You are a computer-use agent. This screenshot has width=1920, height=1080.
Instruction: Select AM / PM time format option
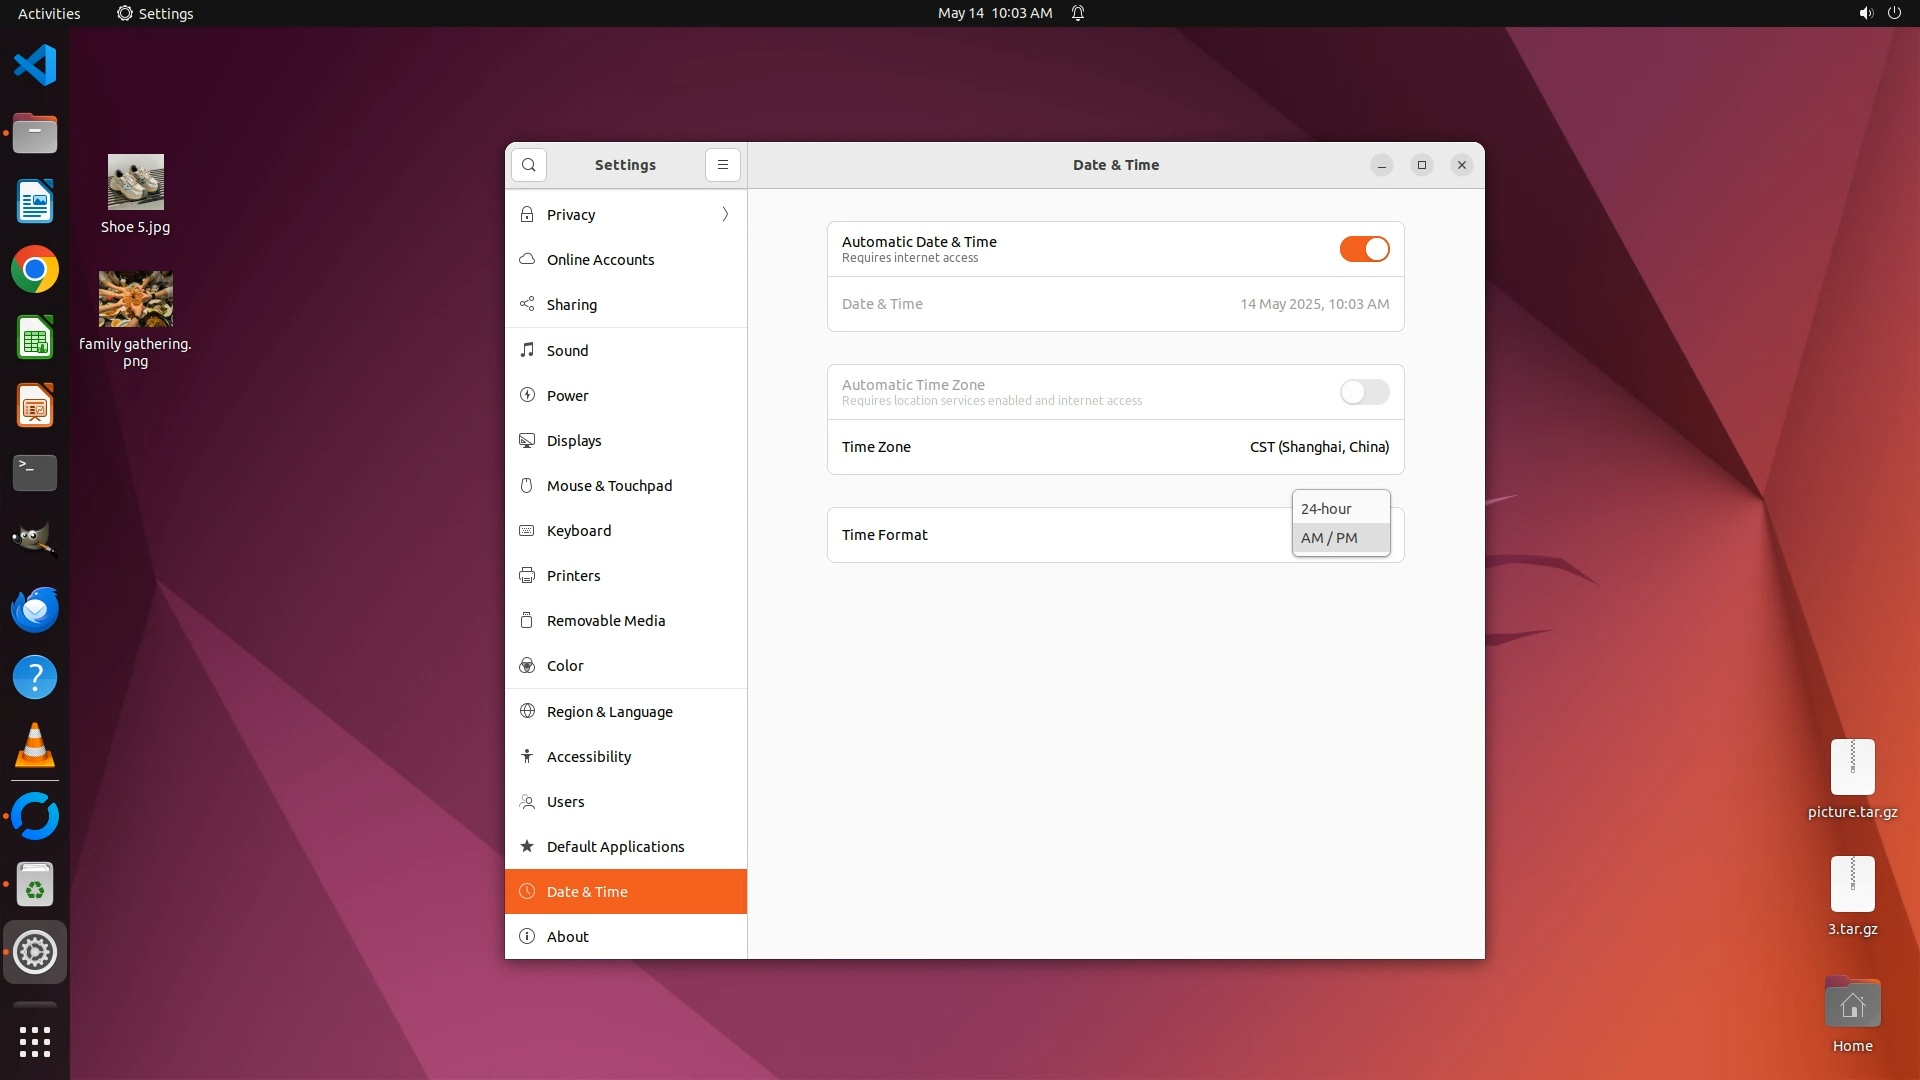1329,538
